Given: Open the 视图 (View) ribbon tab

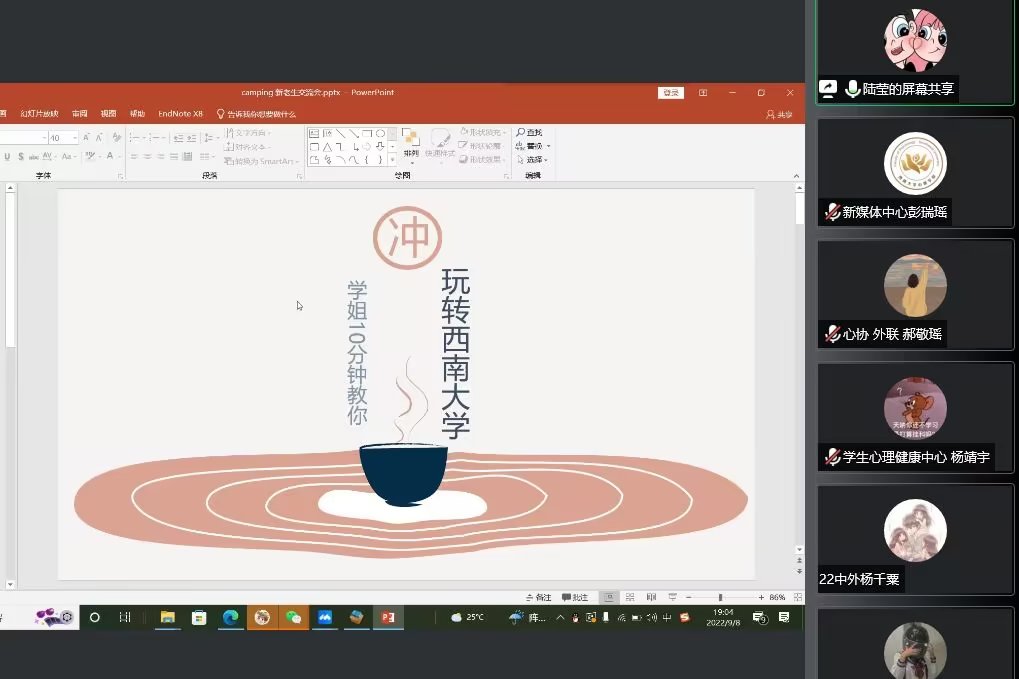Looking at the screenshot, I should (108, 114).
